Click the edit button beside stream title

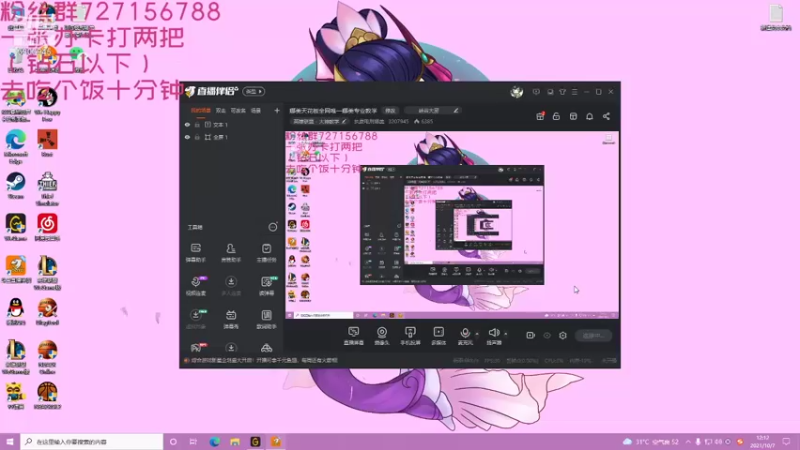(x=390, y=110)
